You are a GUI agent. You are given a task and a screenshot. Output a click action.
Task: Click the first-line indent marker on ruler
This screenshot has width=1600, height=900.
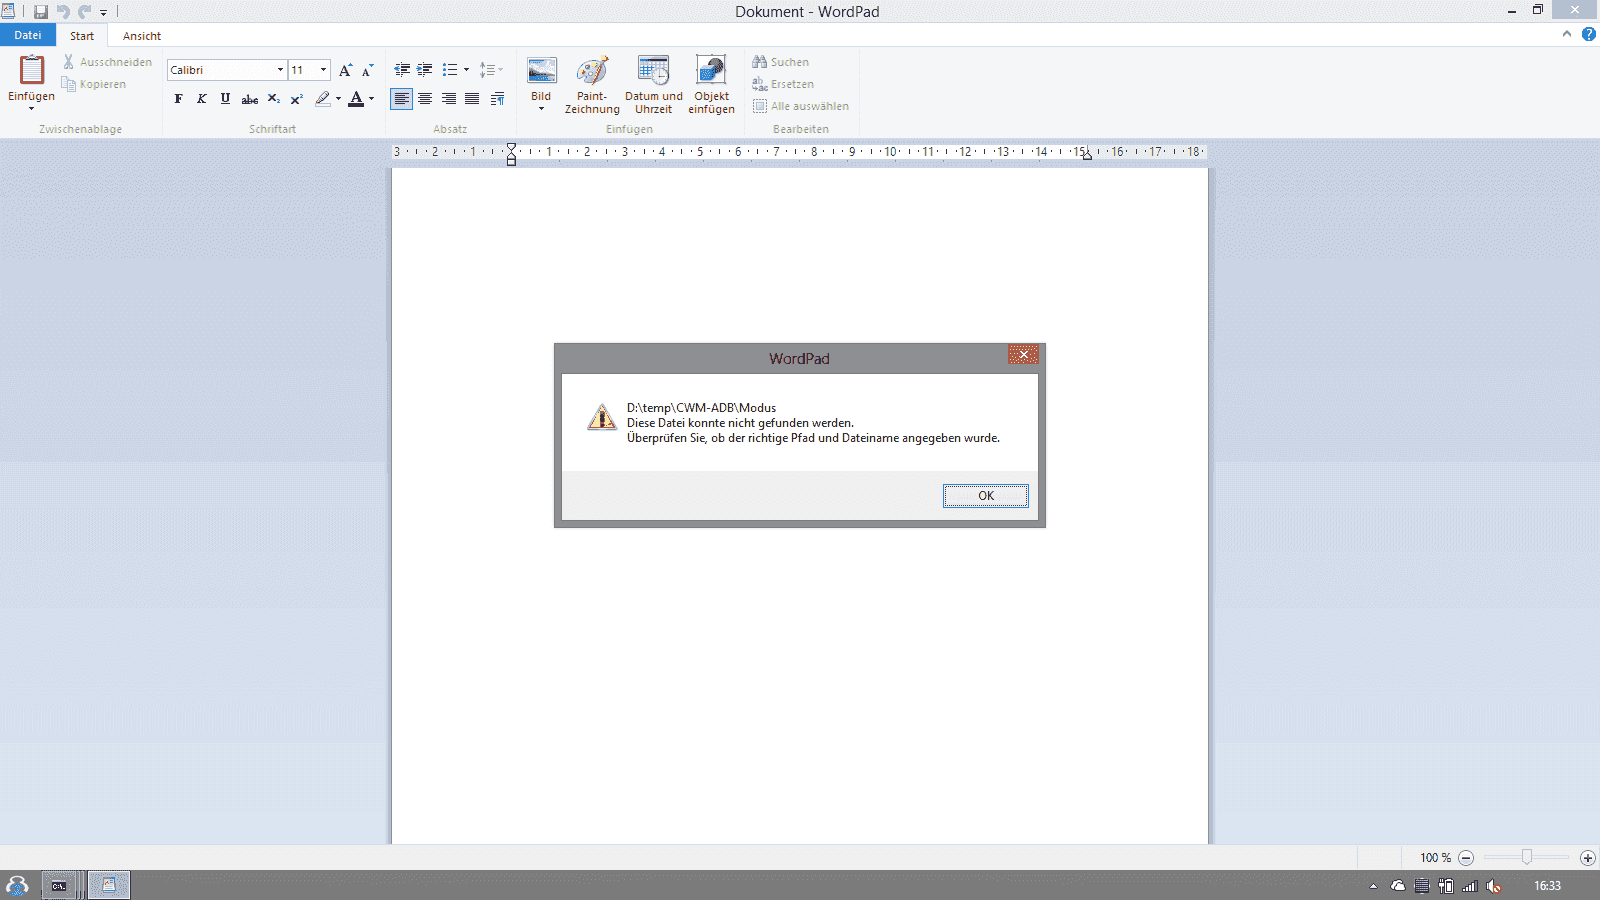click(x=511, y=148)
